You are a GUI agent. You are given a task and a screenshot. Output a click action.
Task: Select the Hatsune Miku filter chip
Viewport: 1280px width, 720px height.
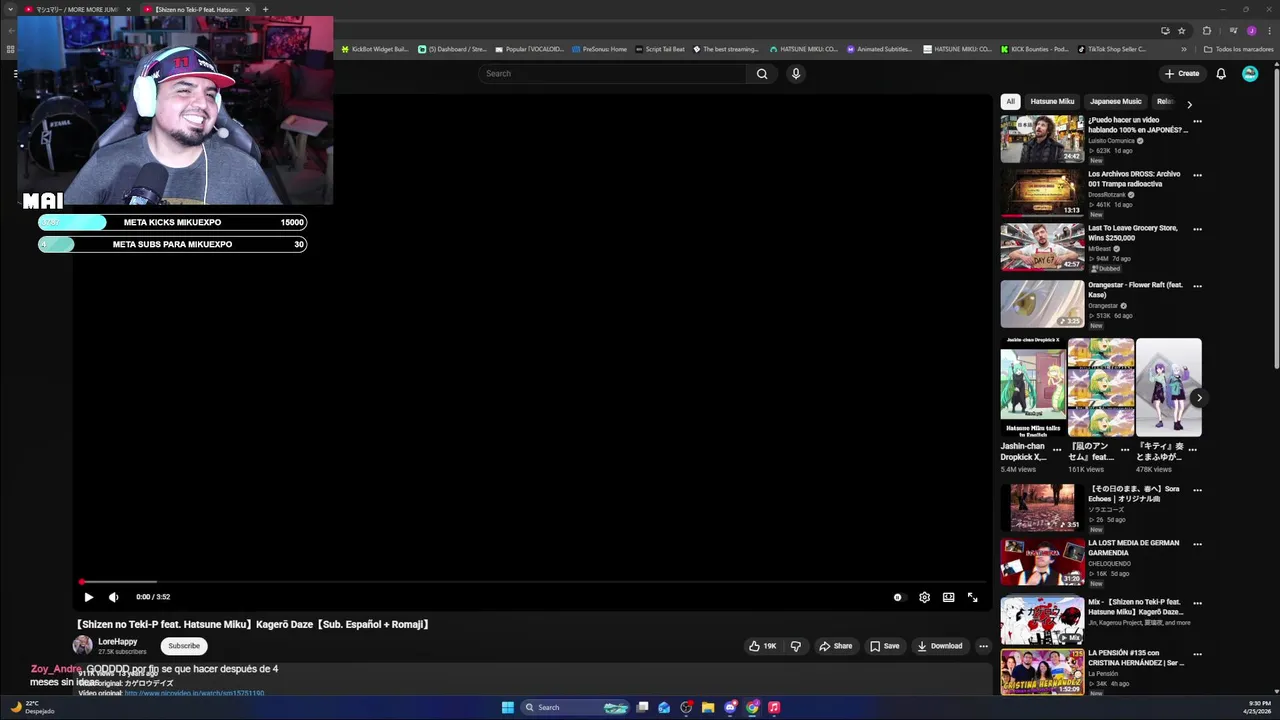tap(1052, 101)
